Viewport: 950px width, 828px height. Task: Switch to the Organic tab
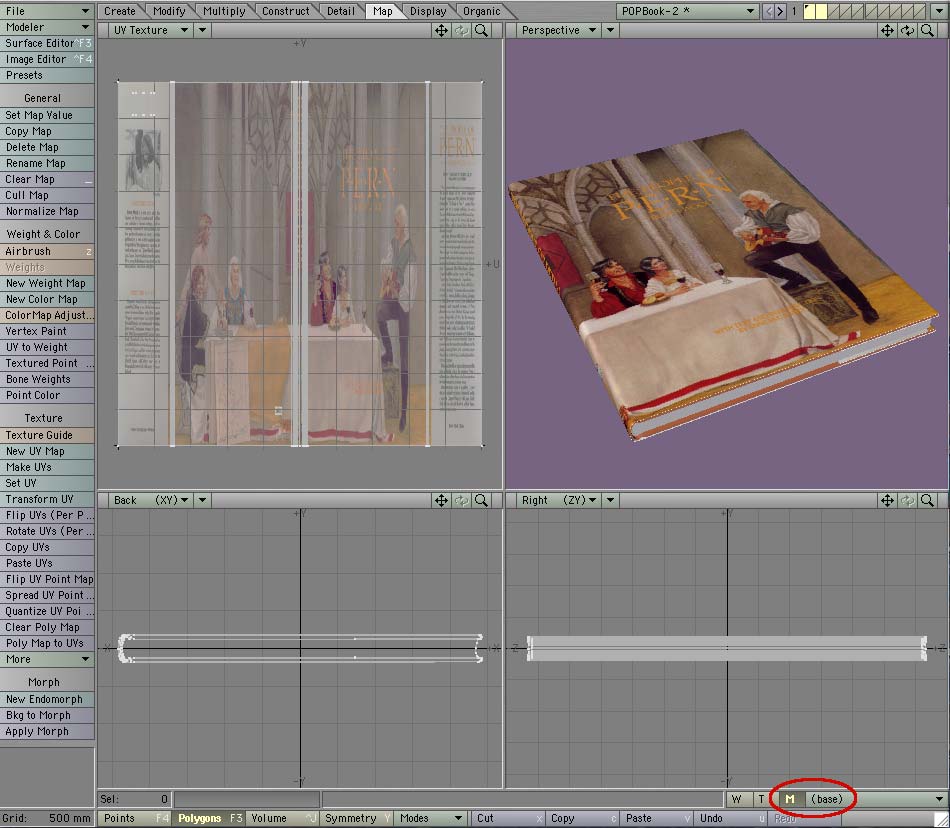click(482, 11)
